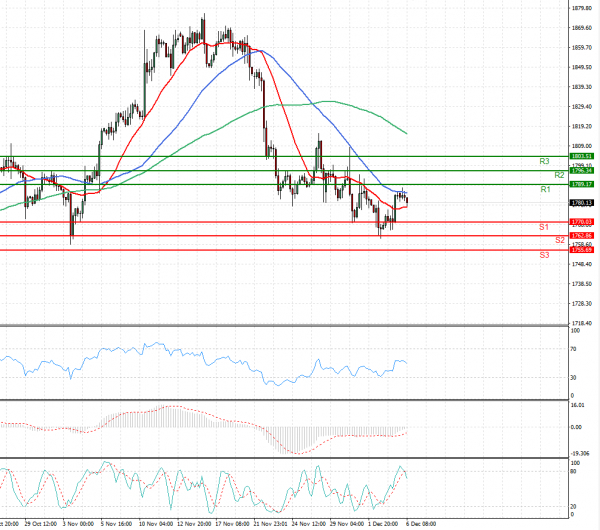The height and width of the screenshot is (530, 600).
Task: Click the 24 Nov 12:00 time label
Action: coord(308,522)
